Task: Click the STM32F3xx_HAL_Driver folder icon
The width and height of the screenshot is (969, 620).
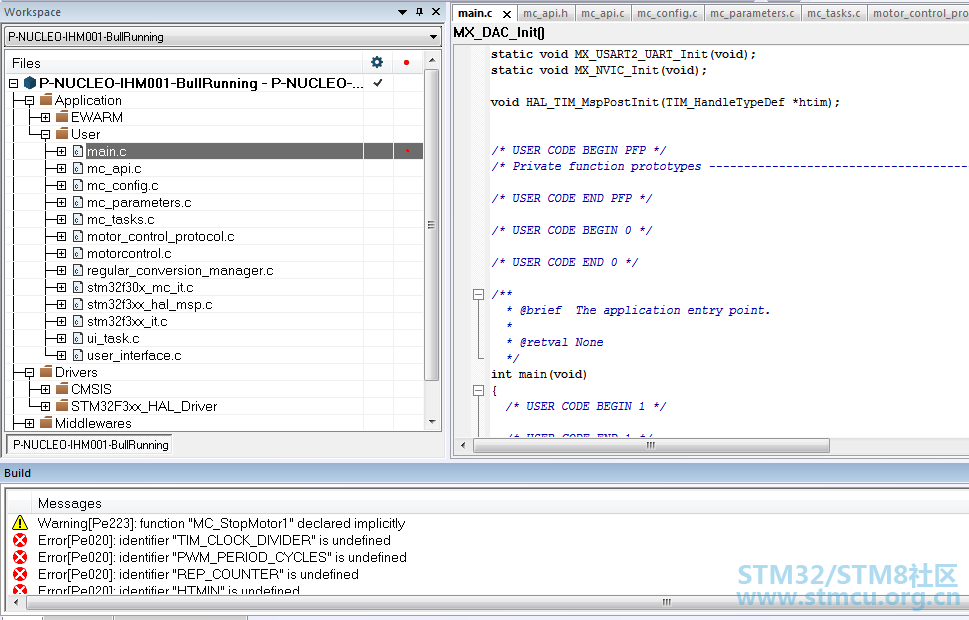Action: (x=62, y=406)
